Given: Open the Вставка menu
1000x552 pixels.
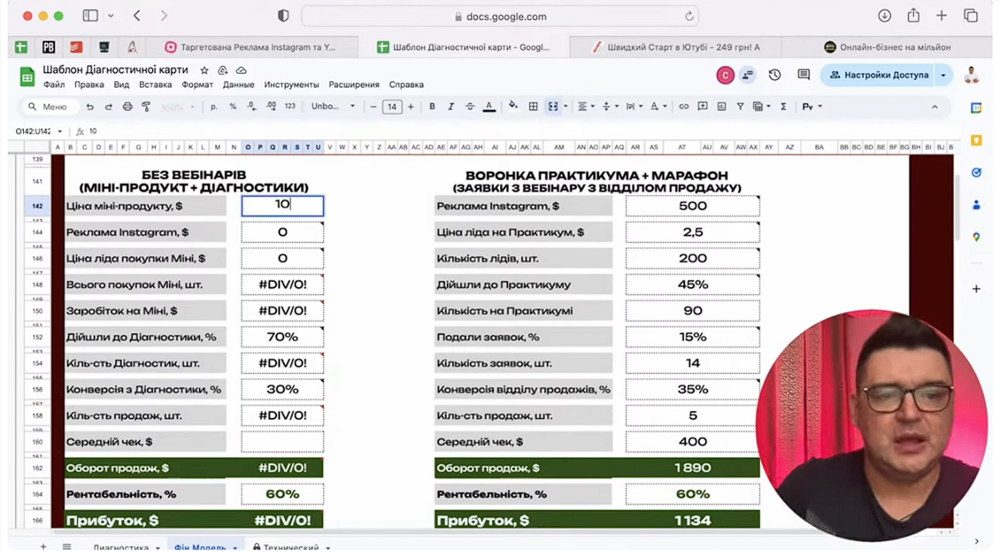Looking at the screenshot, I should [x=155, y=85].
